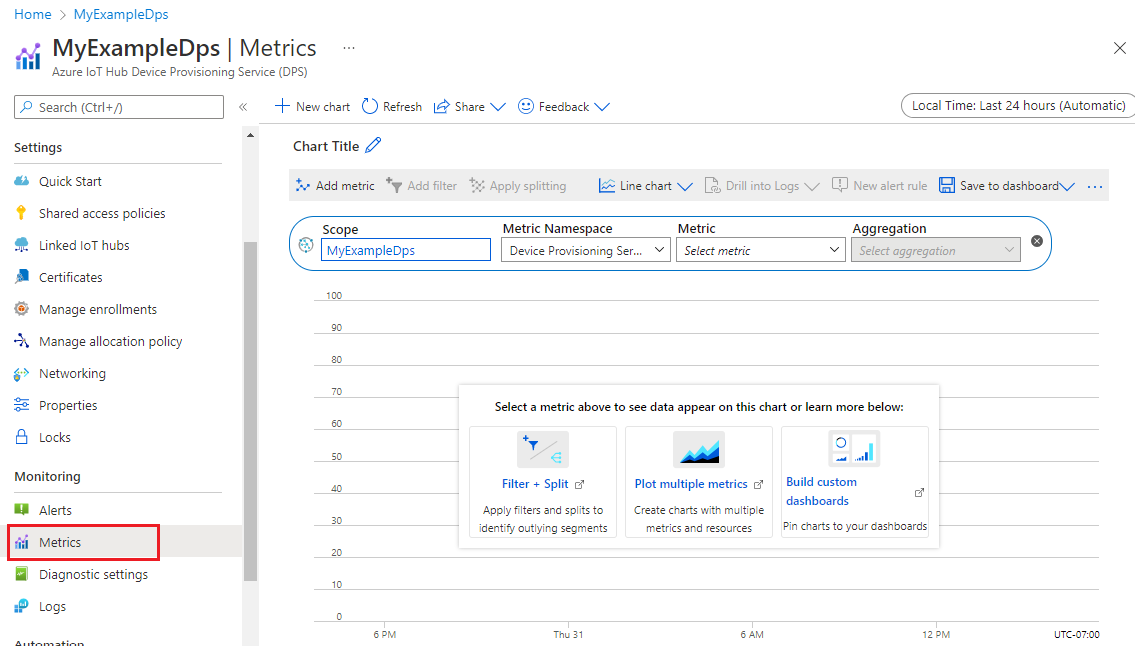
Task: Navigate to Home via the breadcrumb
Action: pos(32,14)
